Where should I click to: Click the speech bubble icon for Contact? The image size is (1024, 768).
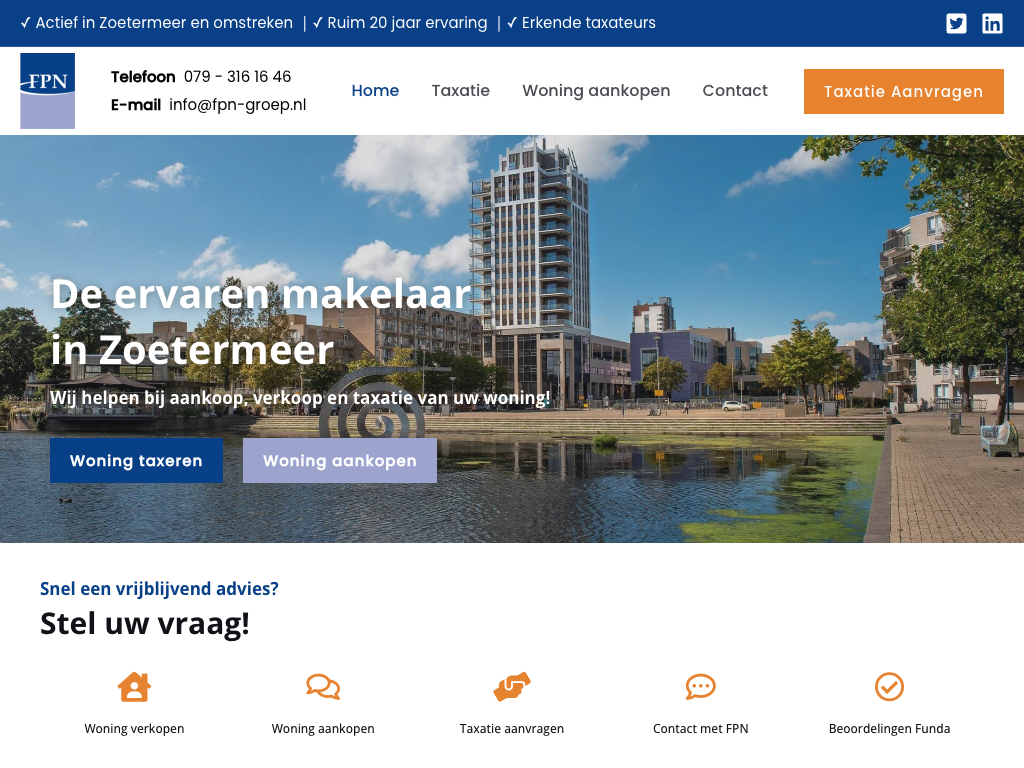point(700,687)
